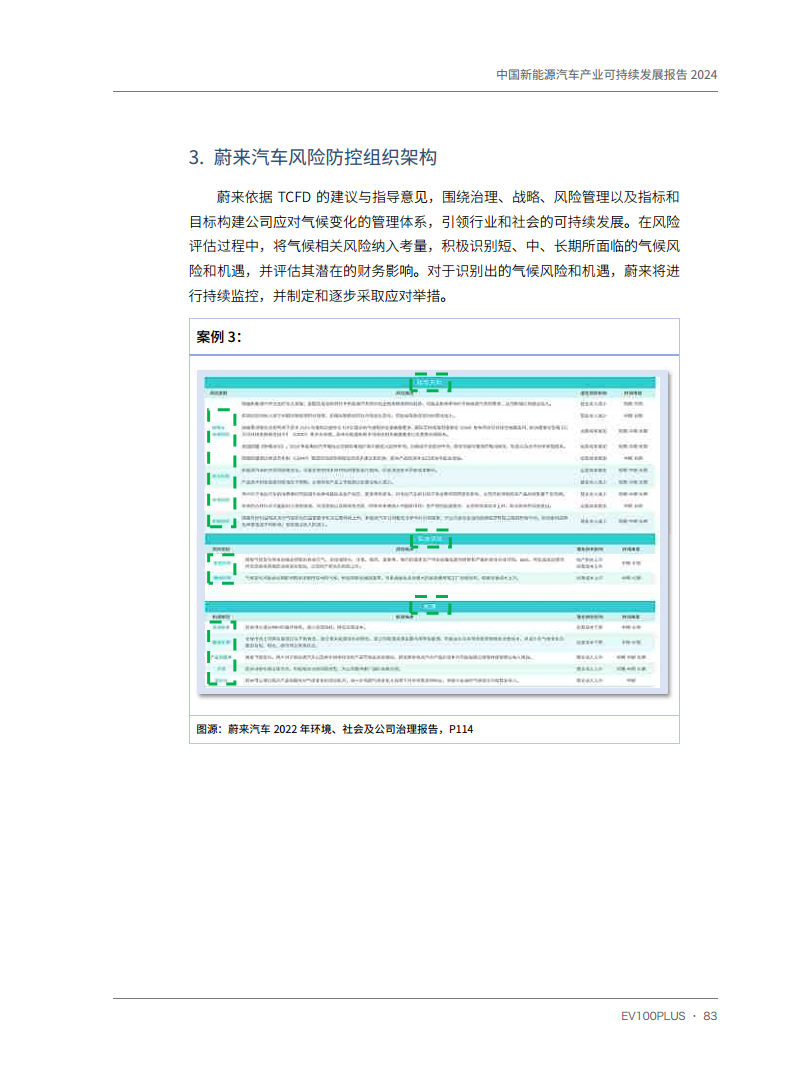The image size is (793, 1077).
Task: Select the heading "3. 蔚来汽车风险防控组织架构"
Action: tap(312, 157)
